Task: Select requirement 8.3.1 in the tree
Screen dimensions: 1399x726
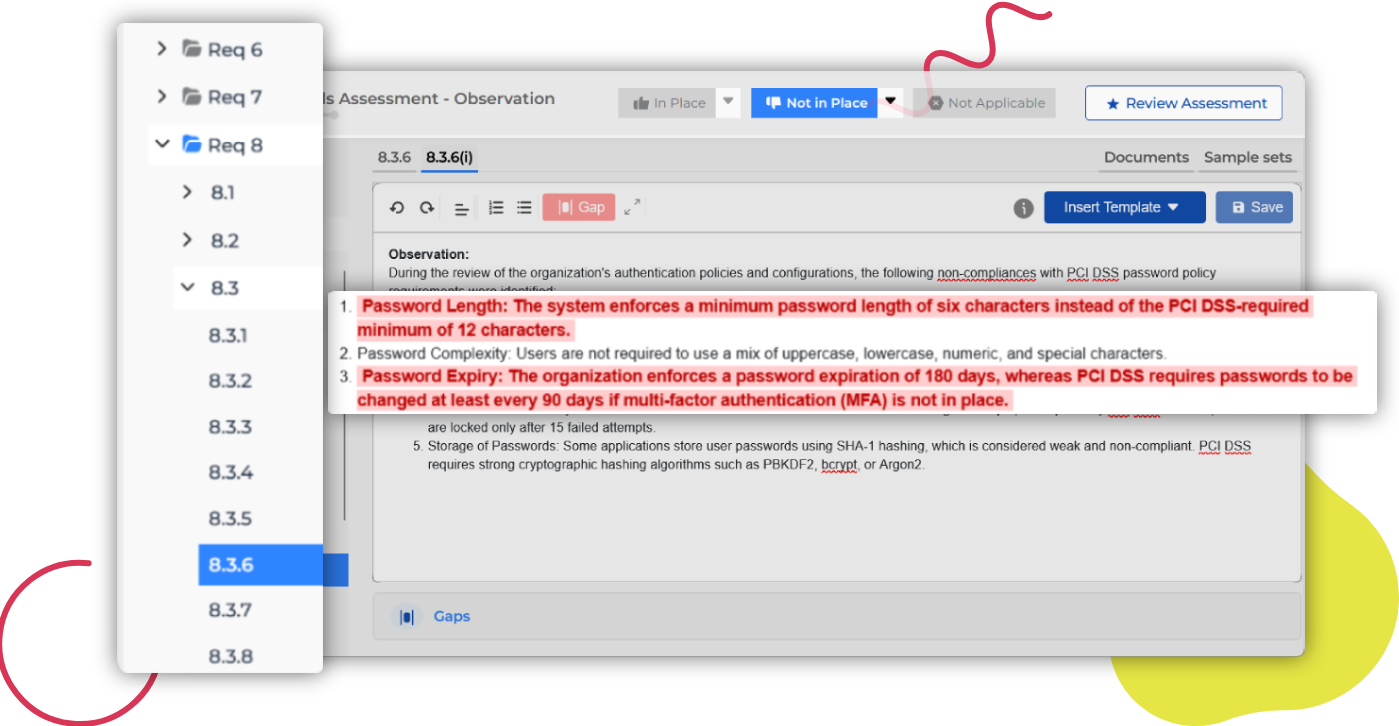Action: pos(228,335)
